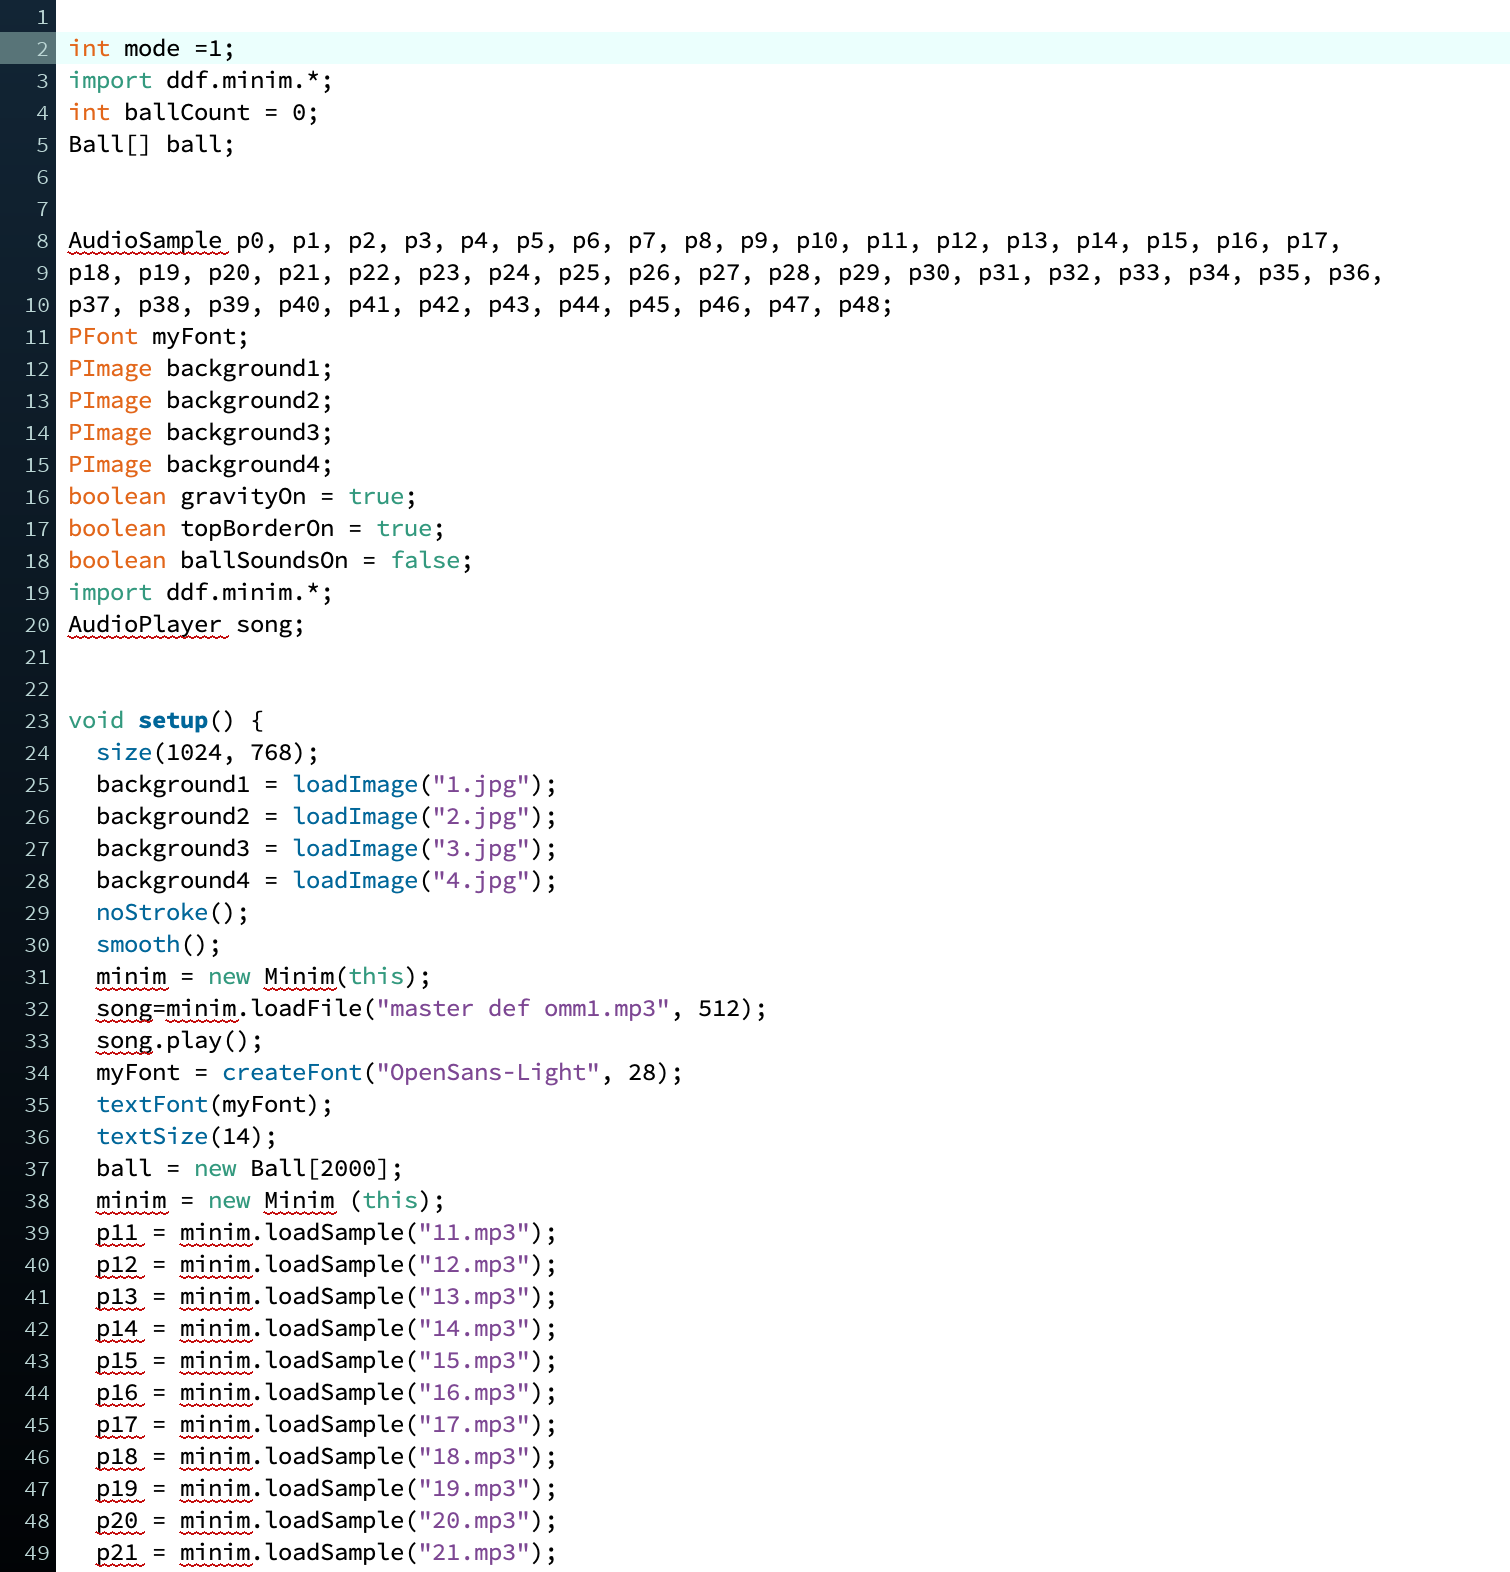Click 'void setup() {' function header

(165, 720)
